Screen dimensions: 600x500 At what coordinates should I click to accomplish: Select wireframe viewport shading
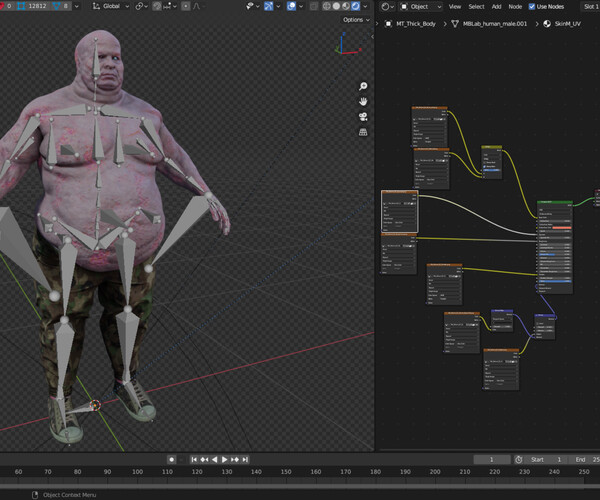[x=326, y=6]
